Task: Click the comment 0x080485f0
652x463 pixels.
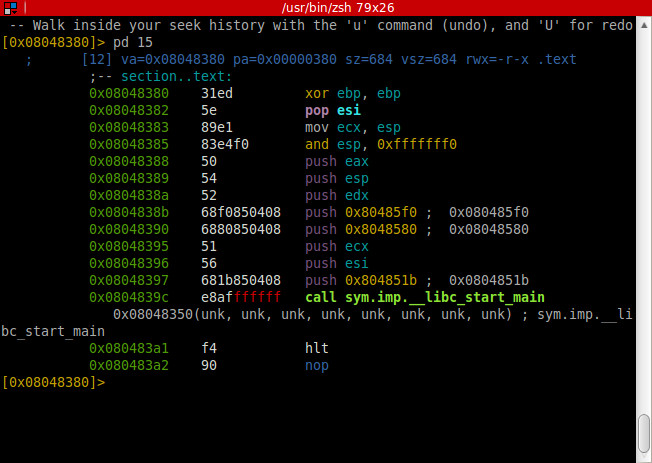Action: click(489, 213)
